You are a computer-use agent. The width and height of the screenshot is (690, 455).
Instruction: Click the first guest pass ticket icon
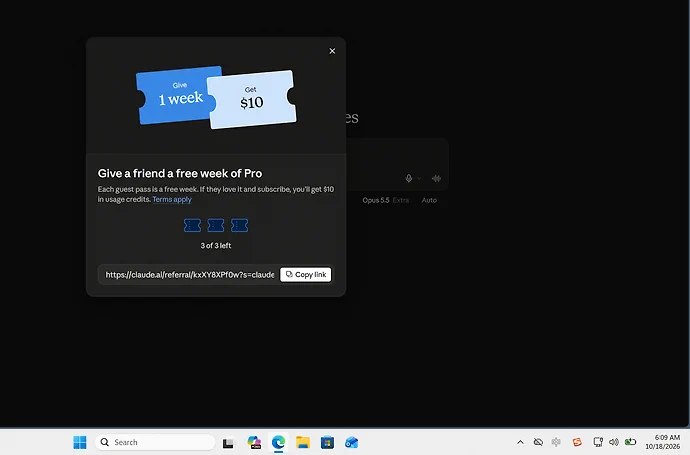(192, 225)
